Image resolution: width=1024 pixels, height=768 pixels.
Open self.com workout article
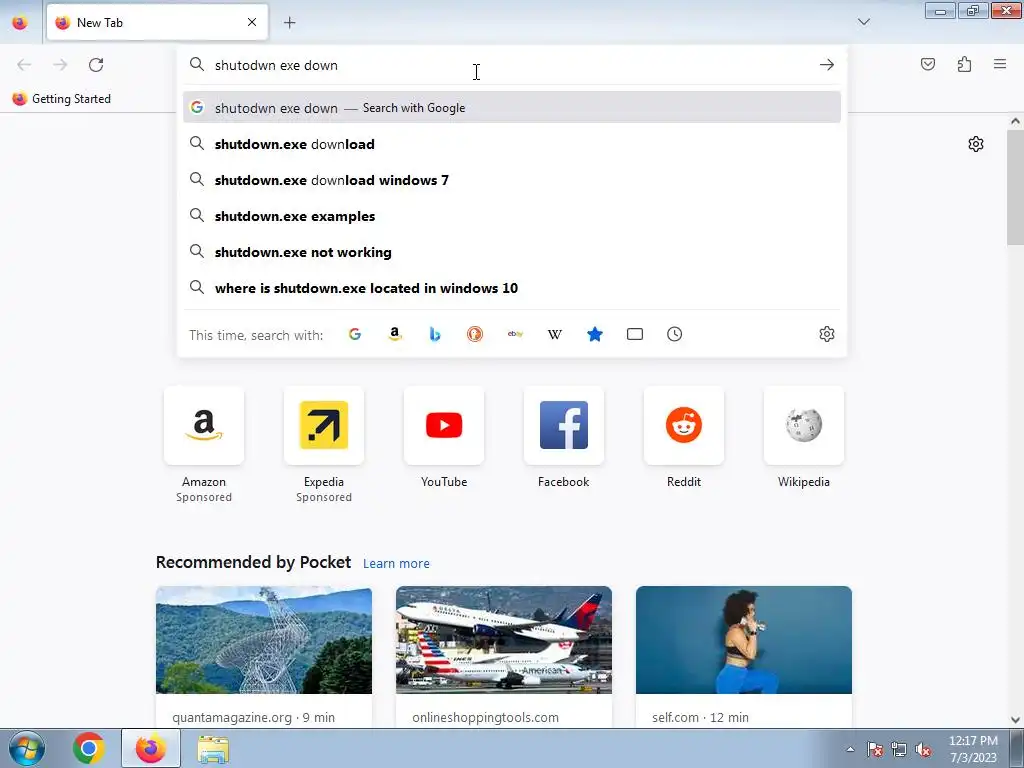tap(744, 656)
